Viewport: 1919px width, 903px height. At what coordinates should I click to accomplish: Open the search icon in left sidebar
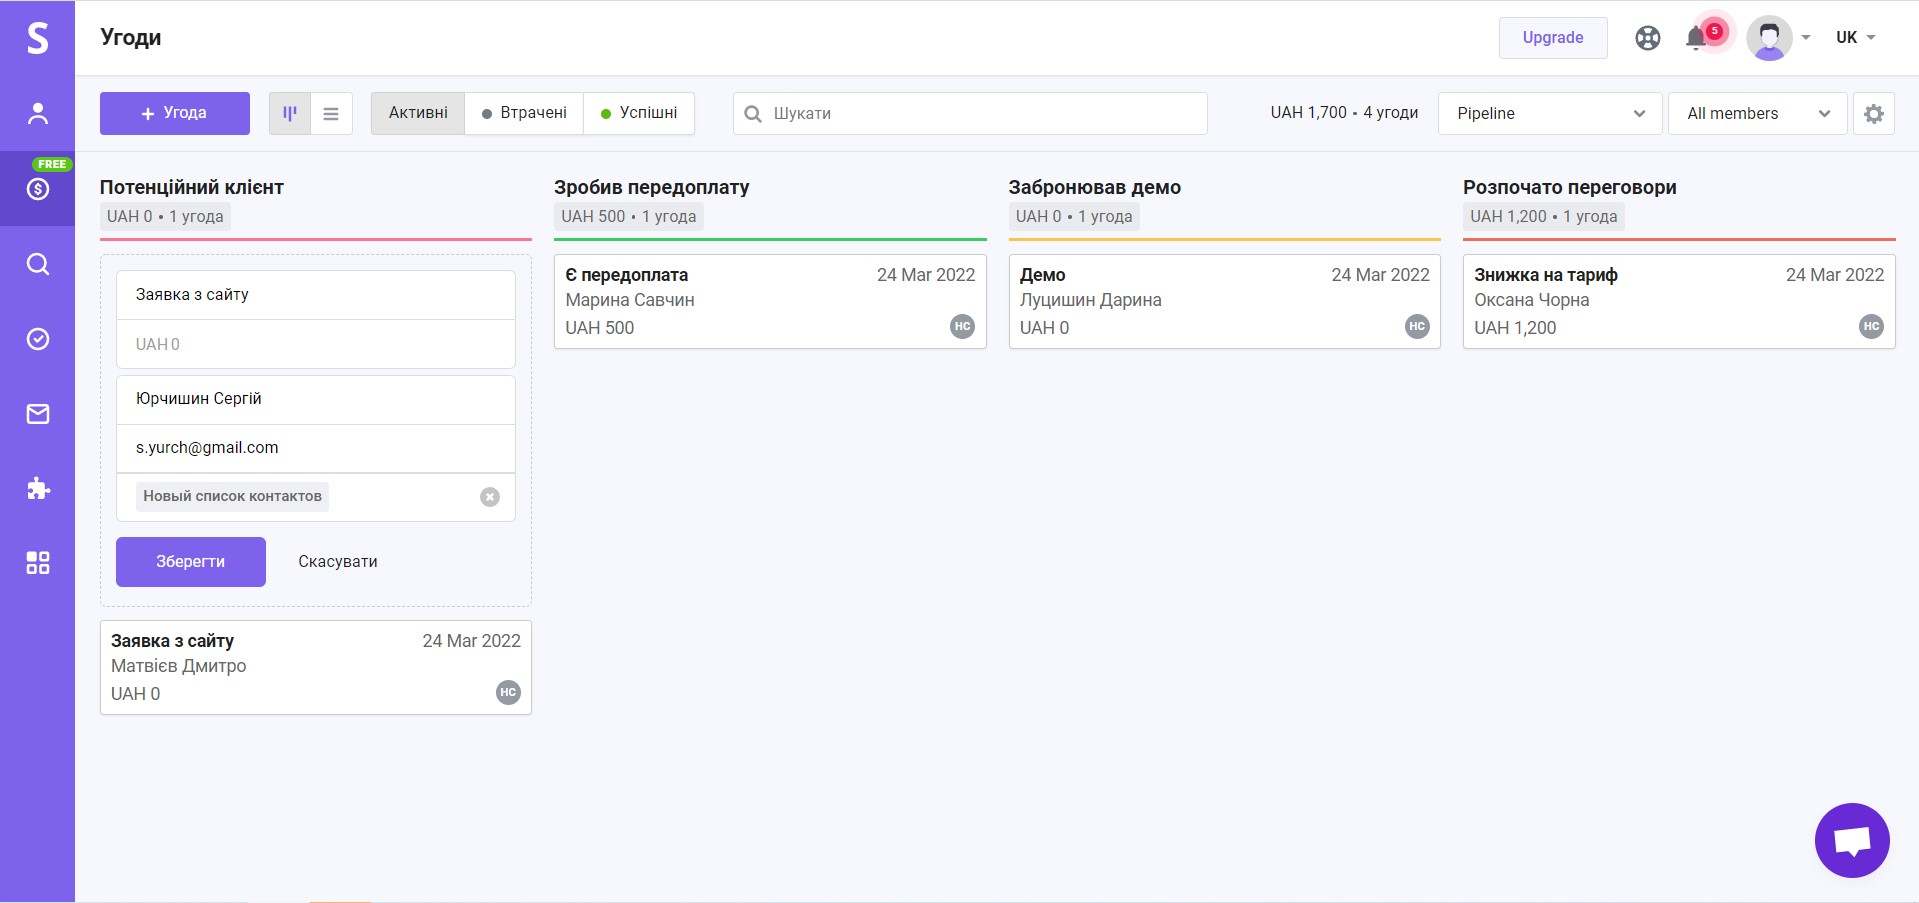(37, 264)
